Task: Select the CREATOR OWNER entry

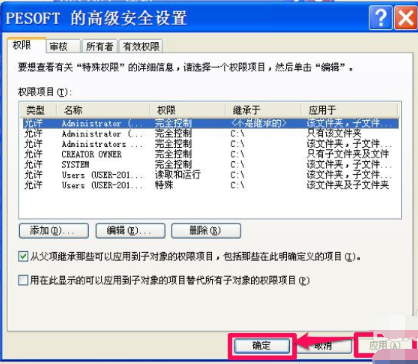Action: click(x=210, y=154)
